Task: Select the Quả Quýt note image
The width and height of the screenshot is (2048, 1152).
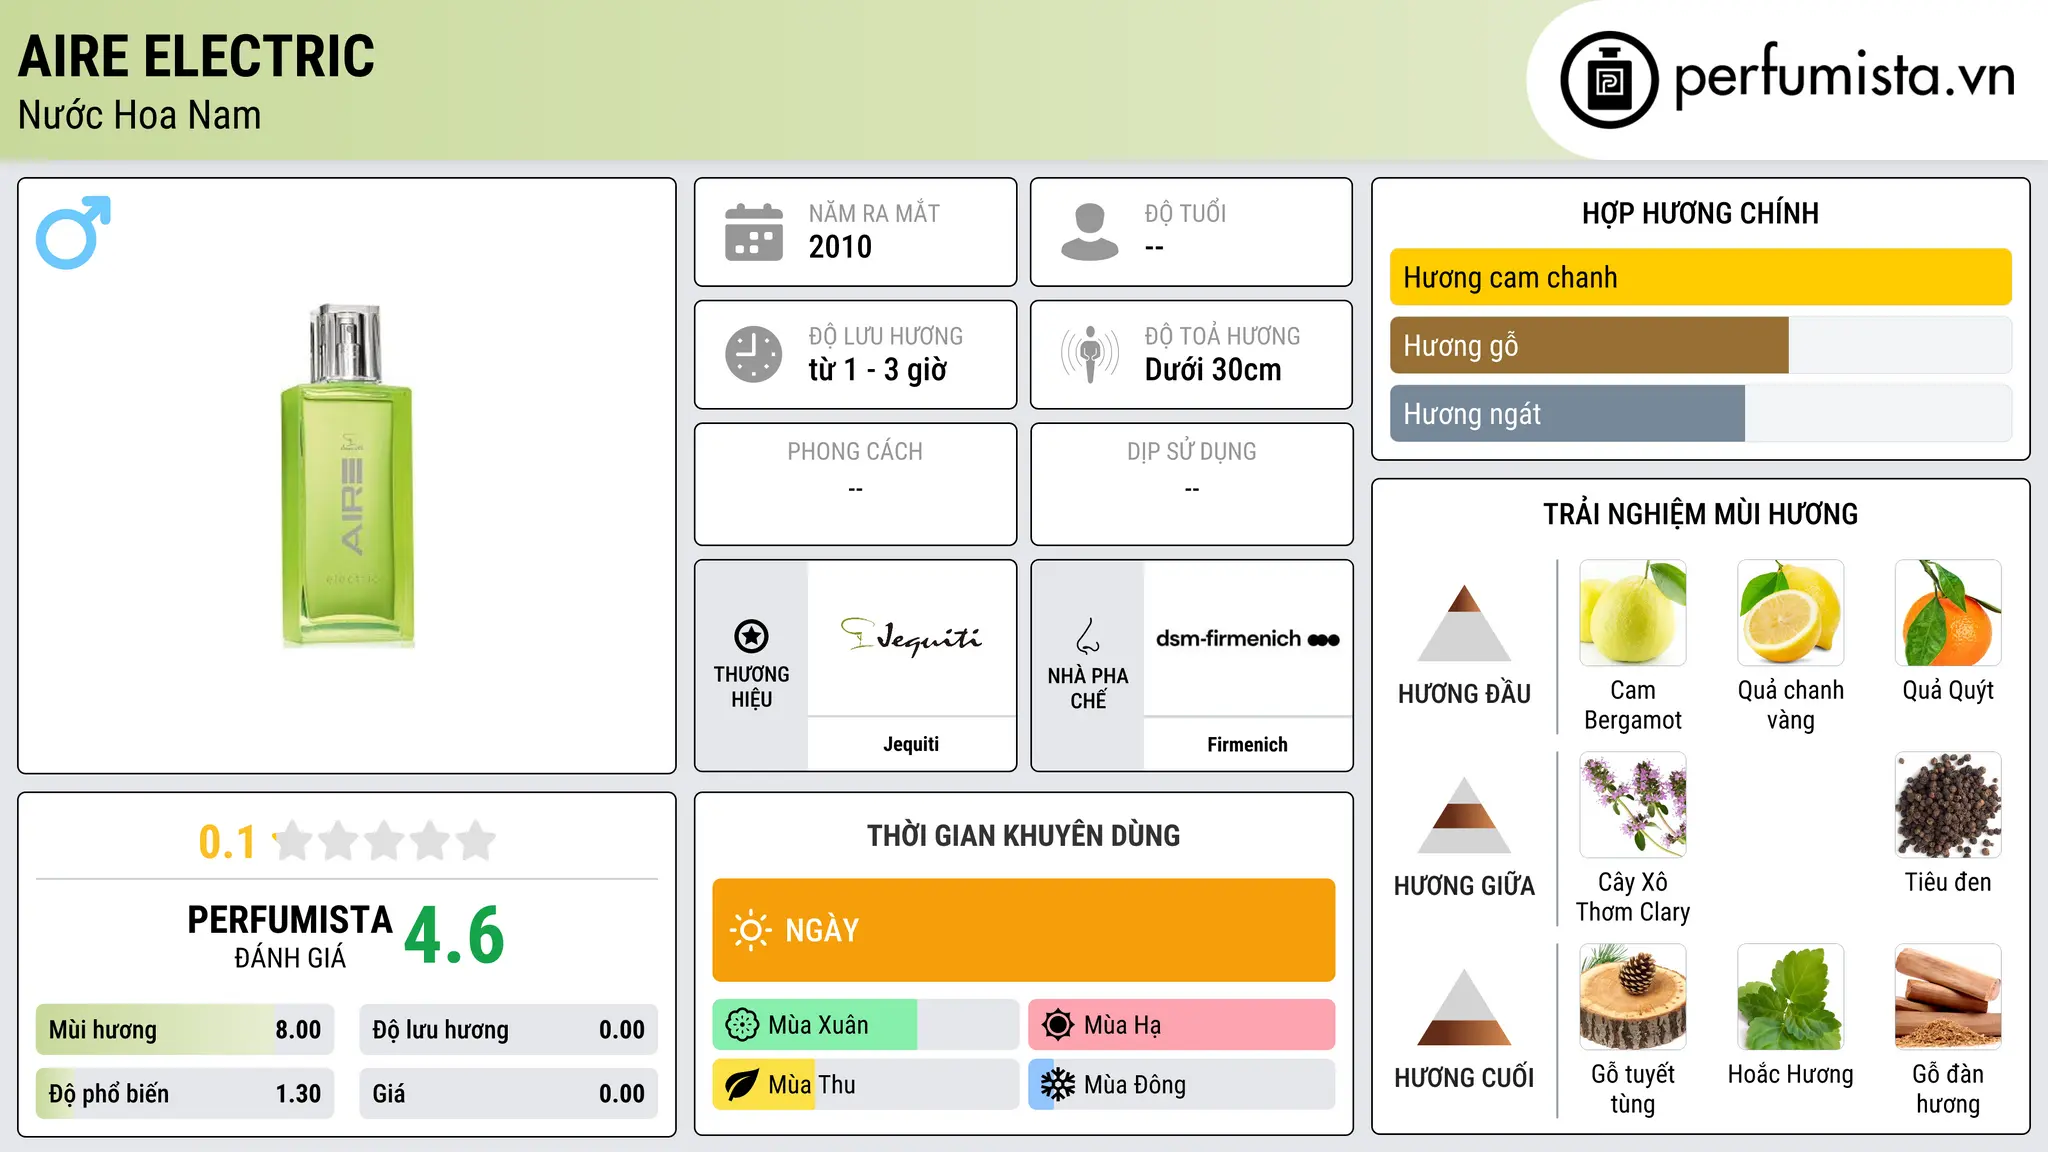Action: point(1948,613)
